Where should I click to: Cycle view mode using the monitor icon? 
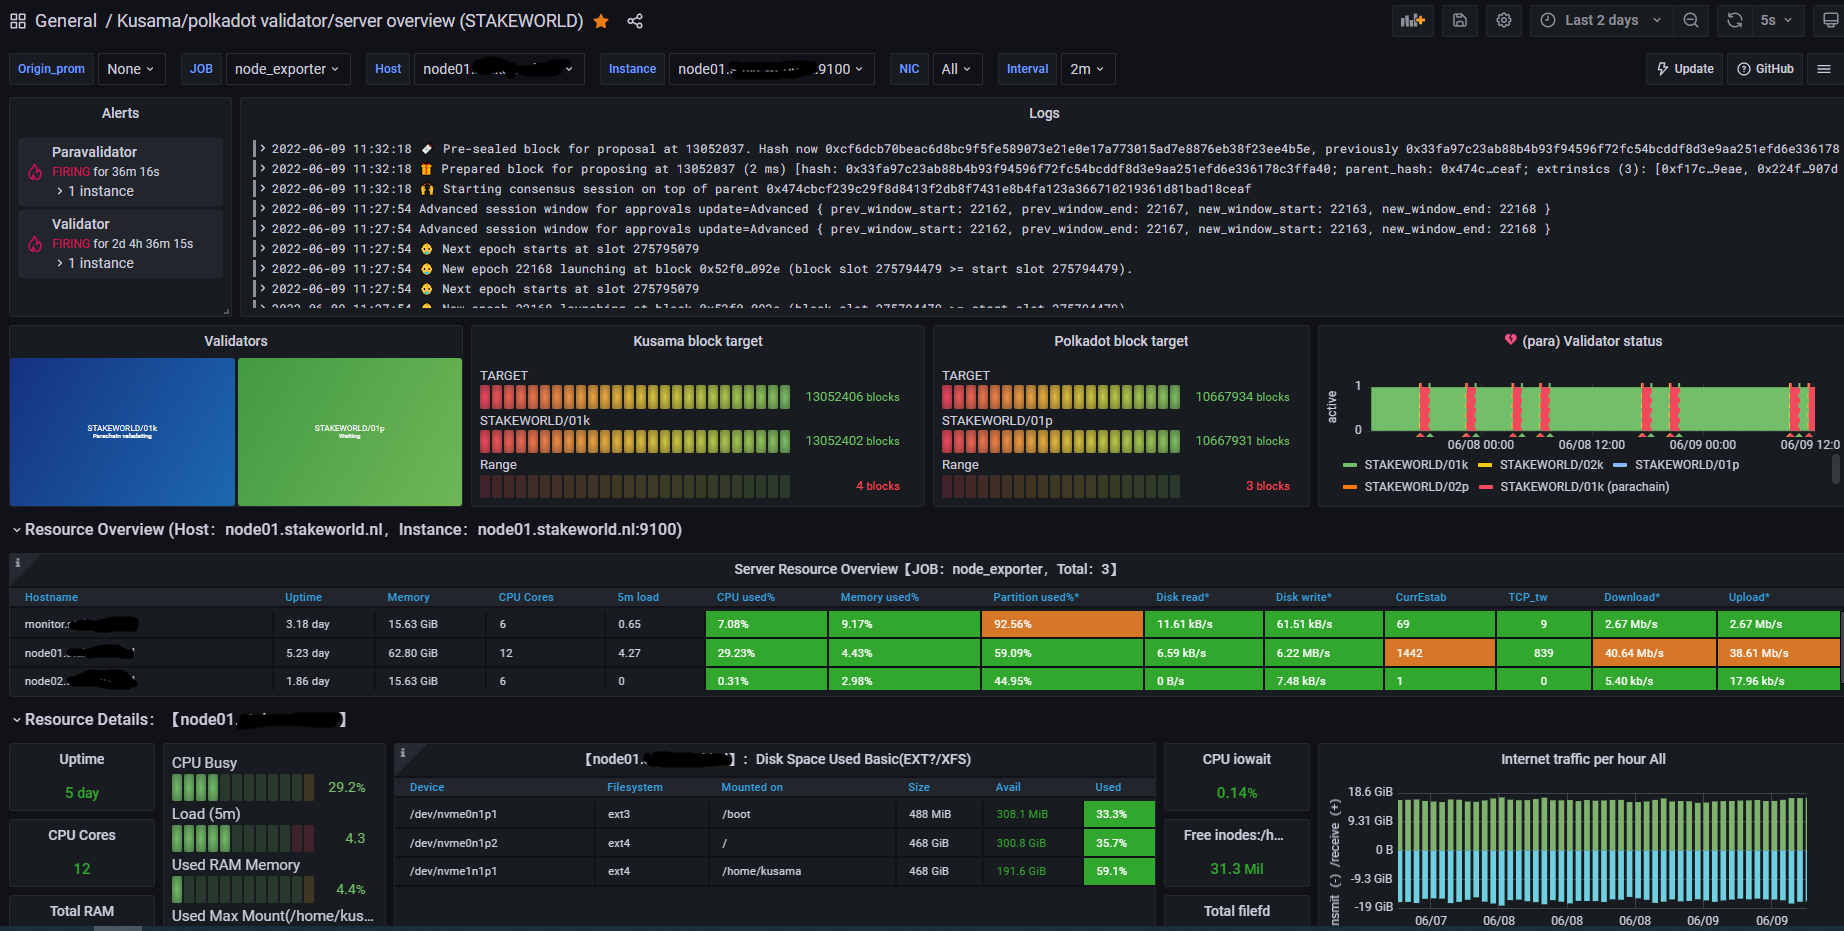click(x=1831, y=20)
